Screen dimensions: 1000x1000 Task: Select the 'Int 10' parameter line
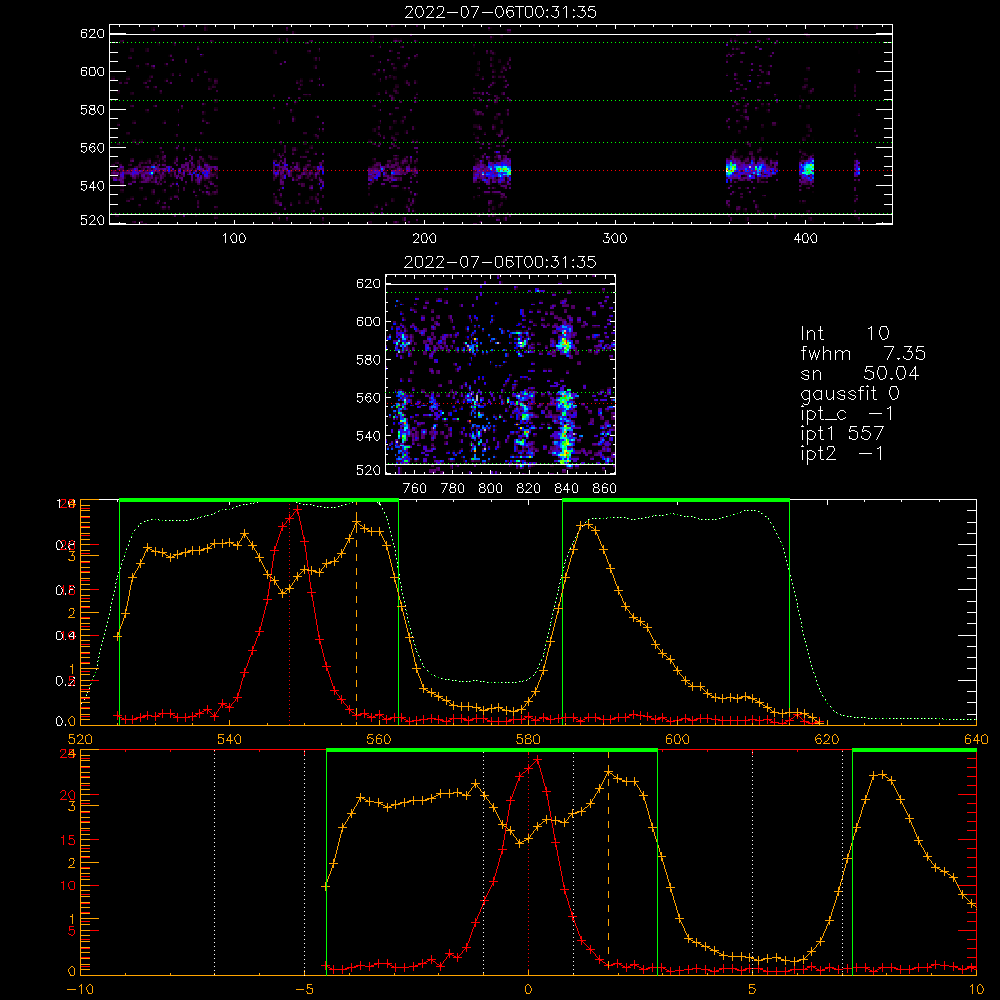[x=845, y=333]
